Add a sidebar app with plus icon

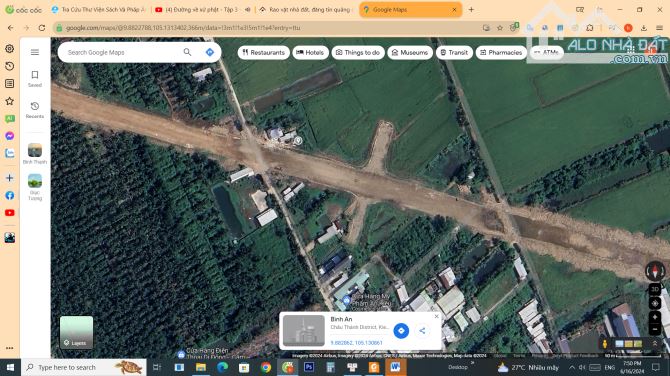pyautogui.click(x=9, y=178)
